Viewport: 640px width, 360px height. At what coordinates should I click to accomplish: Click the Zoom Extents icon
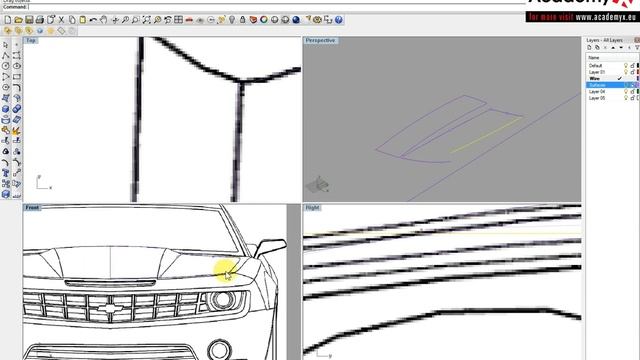coord(147,20)
